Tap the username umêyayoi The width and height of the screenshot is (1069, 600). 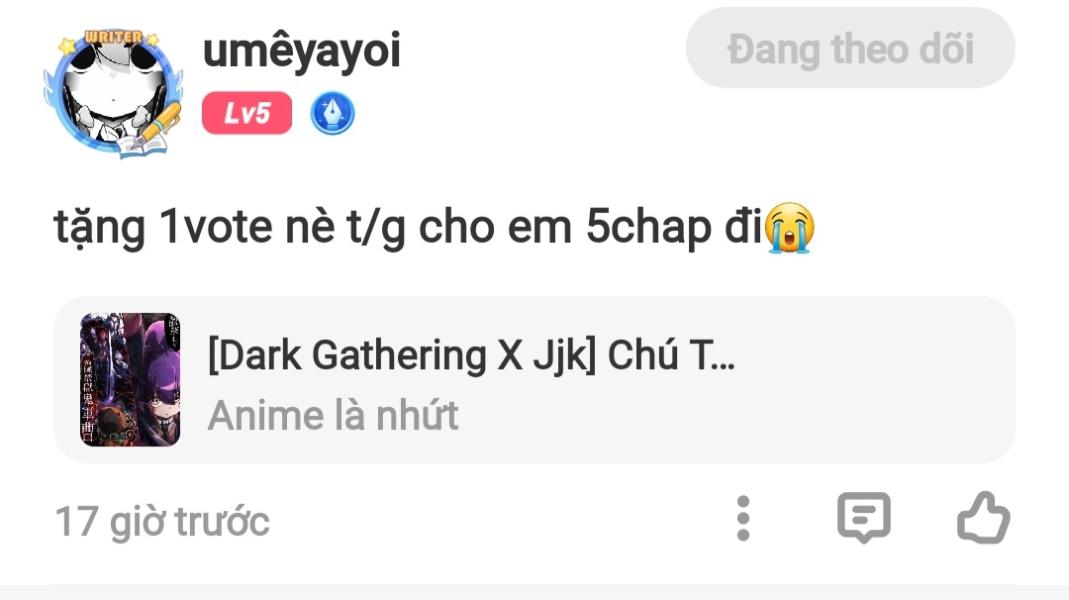point(301,51)
